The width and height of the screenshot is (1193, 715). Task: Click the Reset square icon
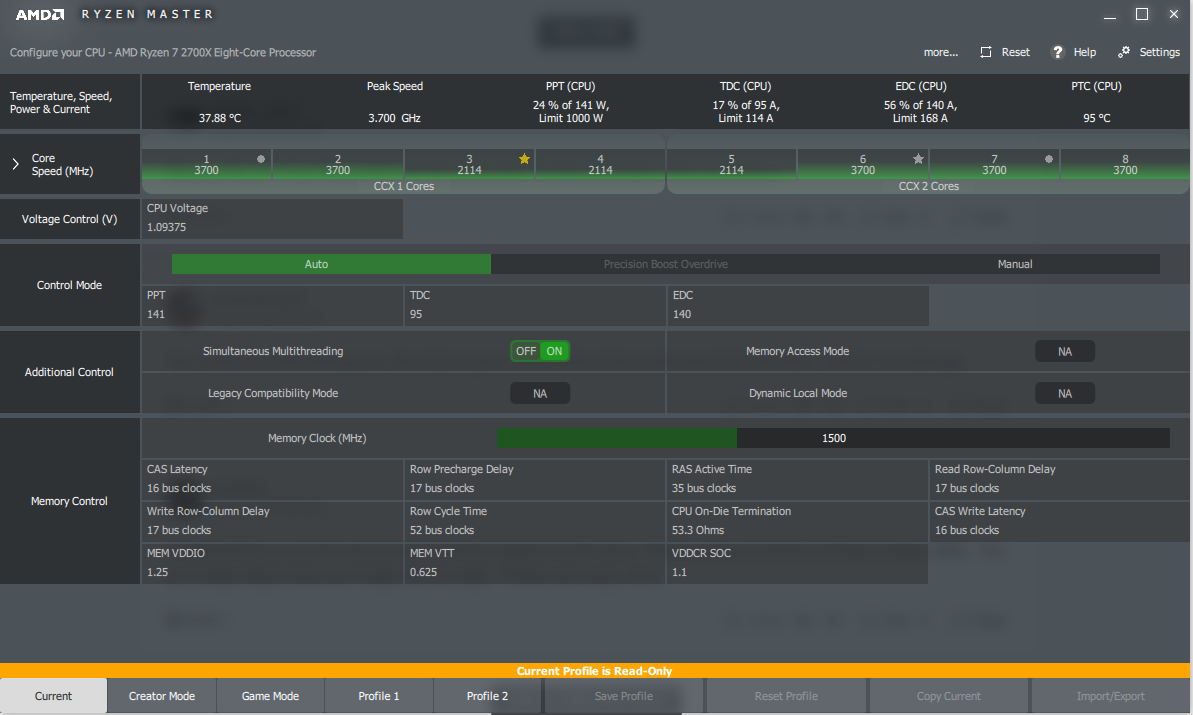(x=986, y=52)
